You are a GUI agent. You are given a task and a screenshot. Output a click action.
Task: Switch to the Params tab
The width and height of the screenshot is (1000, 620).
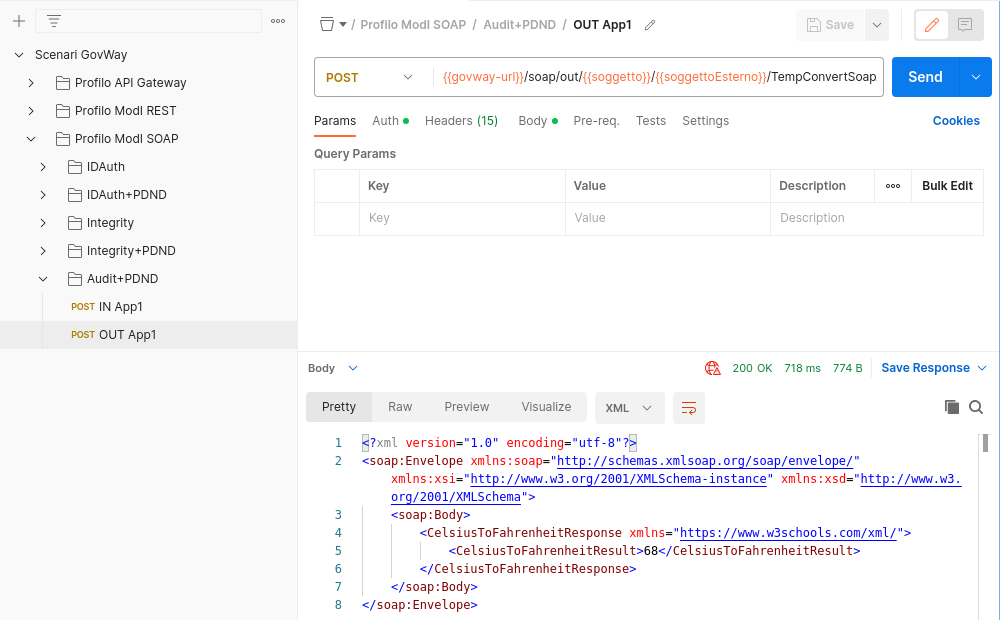(335, 121)
